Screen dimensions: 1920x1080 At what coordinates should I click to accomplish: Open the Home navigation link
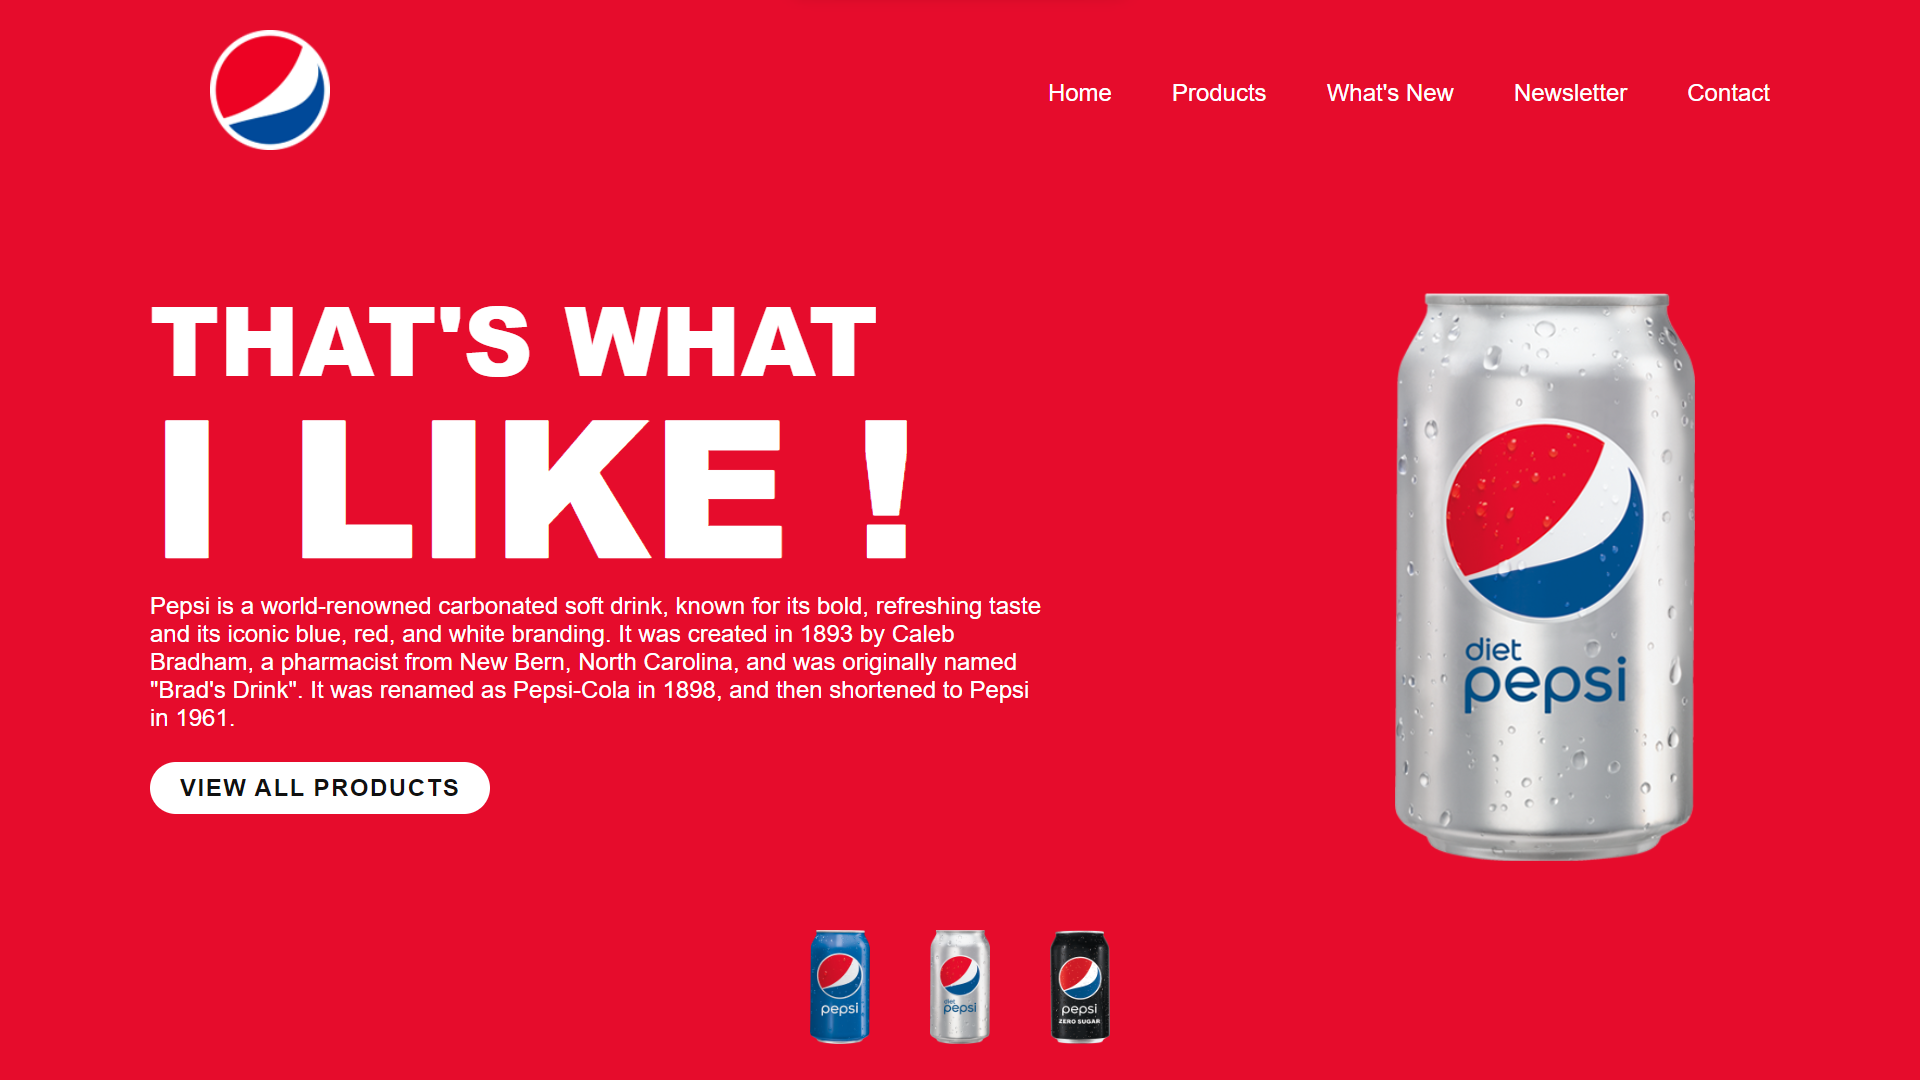tap(1079, 93)
